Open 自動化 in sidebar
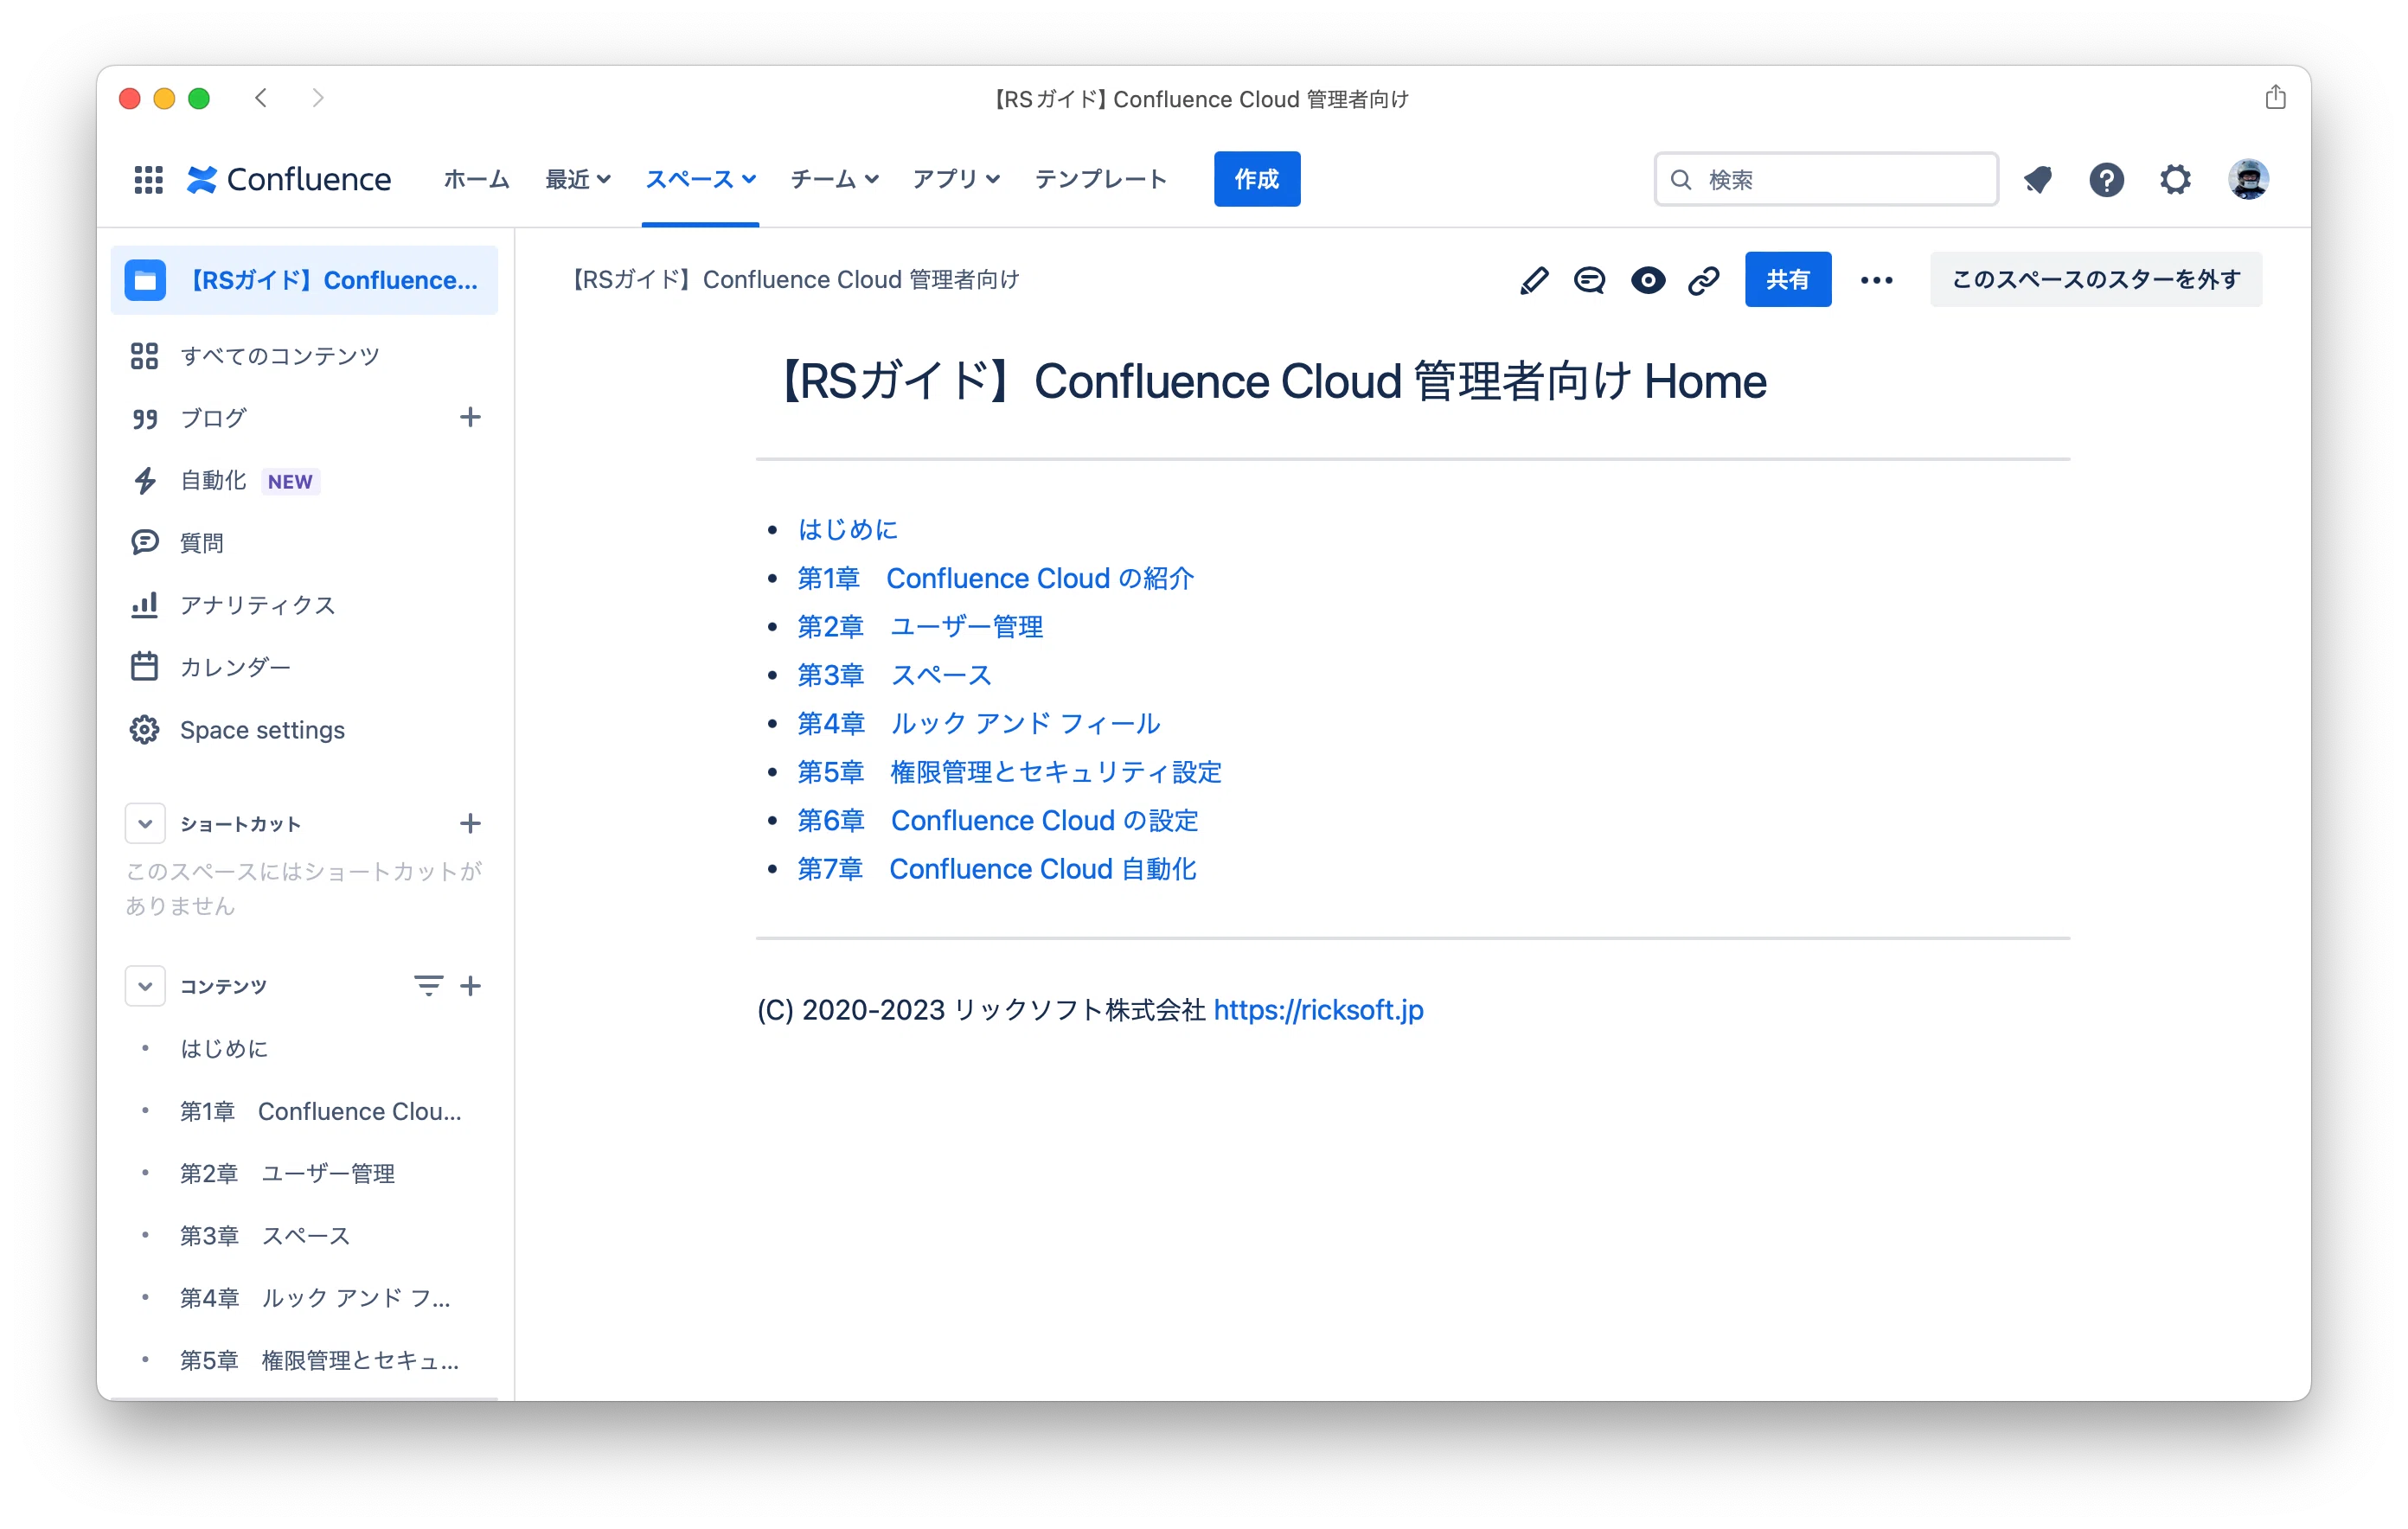2408x1529 pixels. point(304,480)
